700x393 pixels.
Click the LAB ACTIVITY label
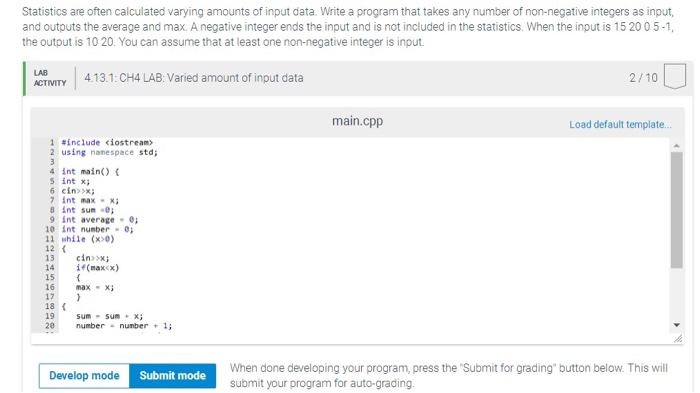click(50, 78)
